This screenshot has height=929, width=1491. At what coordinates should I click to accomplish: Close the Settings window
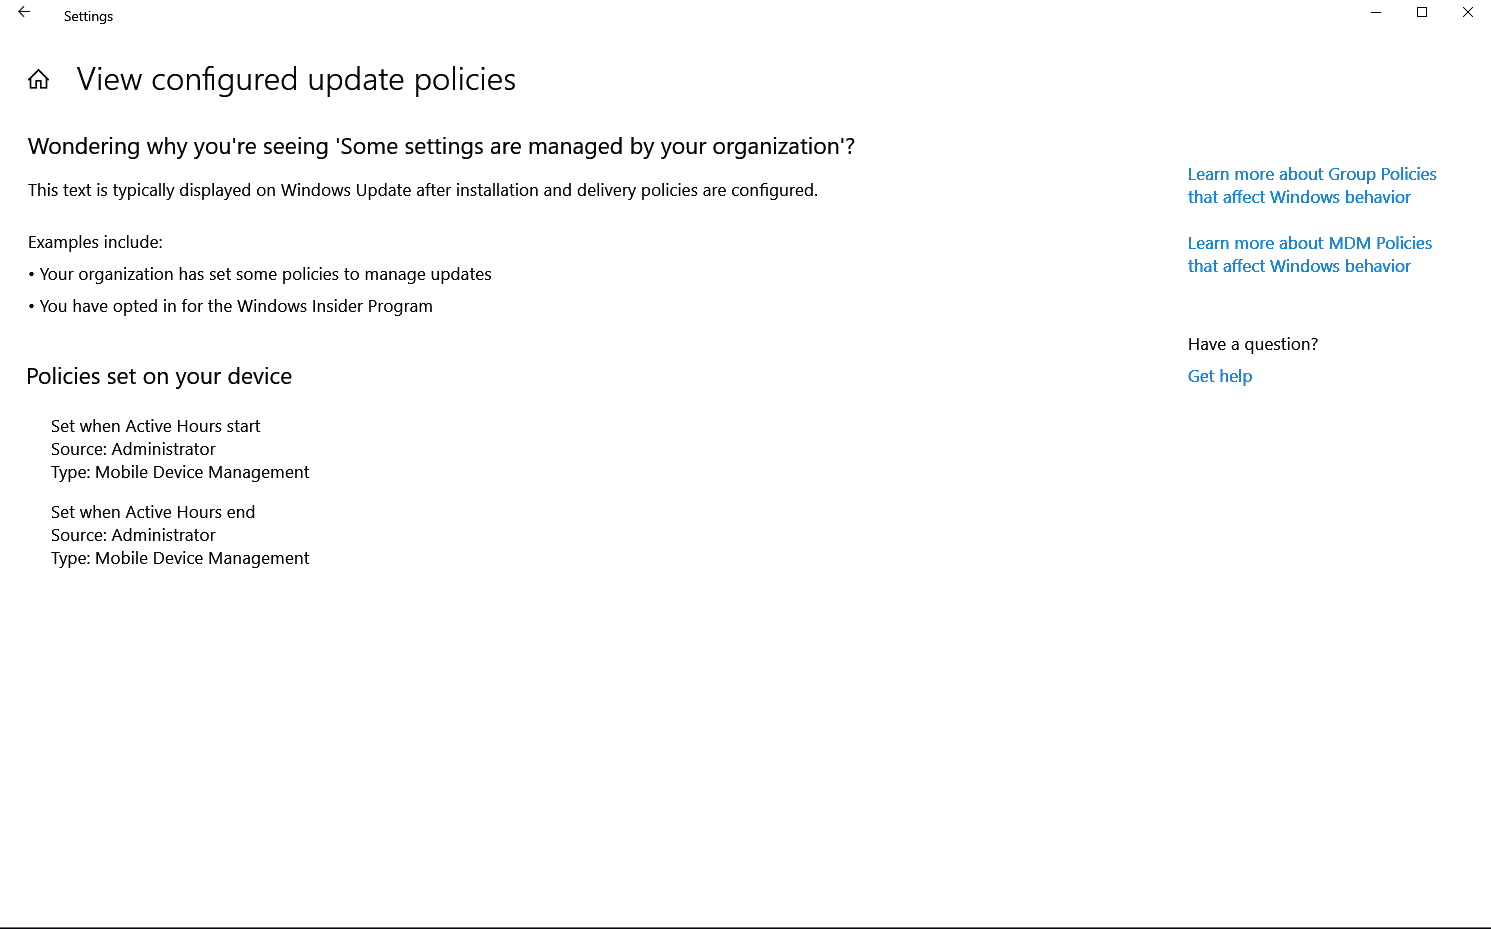tap(1467, 12)
